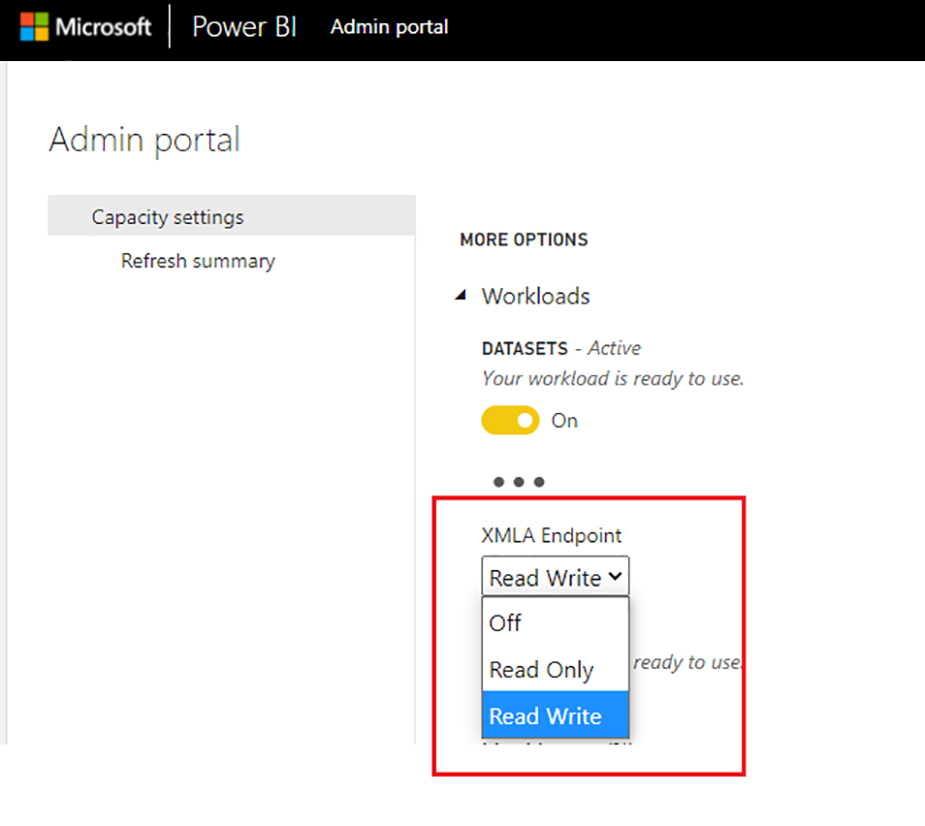Viewport: 925px width, 826px height.
Task: Select highlighted Read Write list option
Action: [x=555, y=715]
